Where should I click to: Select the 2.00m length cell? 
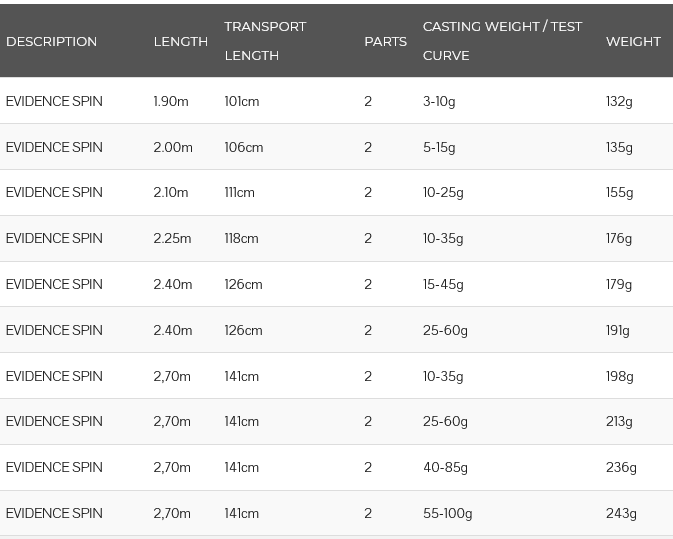tap(173, 147)
